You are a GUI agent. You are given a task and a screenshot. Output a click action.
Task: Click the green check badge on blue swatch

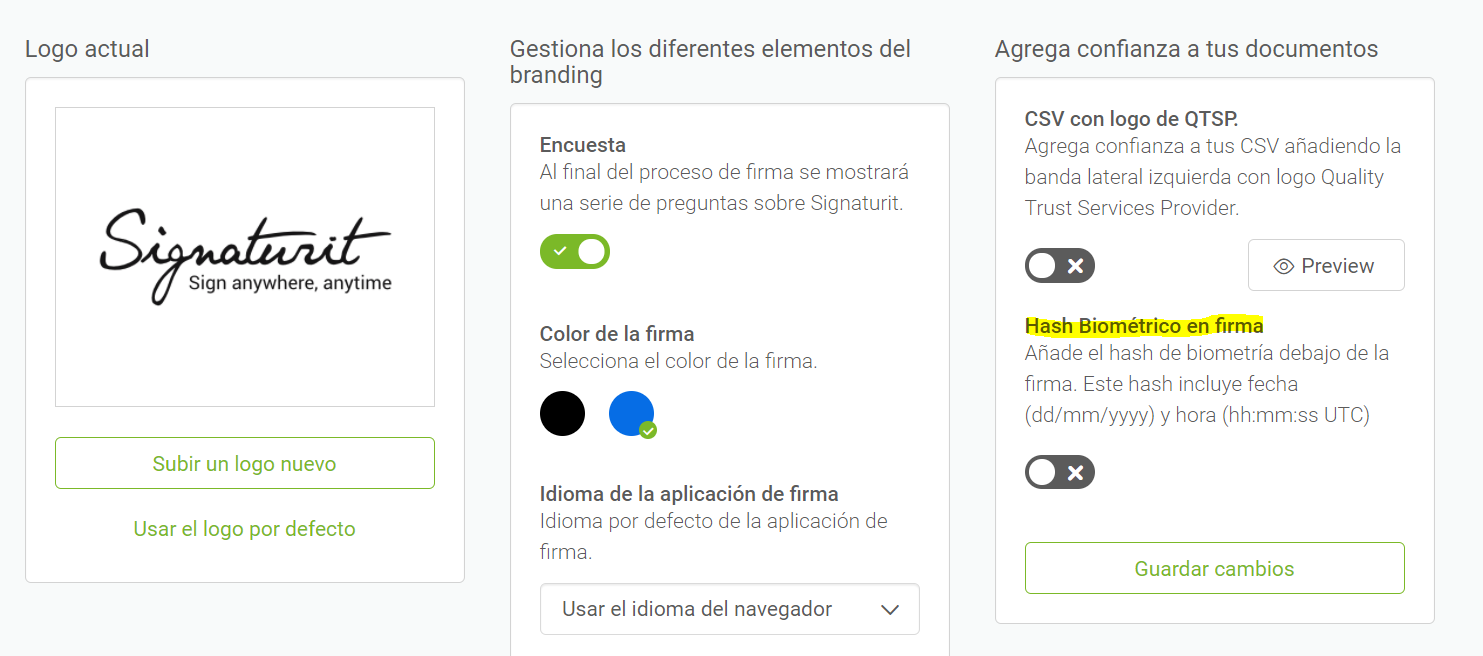tap(648, 430)
